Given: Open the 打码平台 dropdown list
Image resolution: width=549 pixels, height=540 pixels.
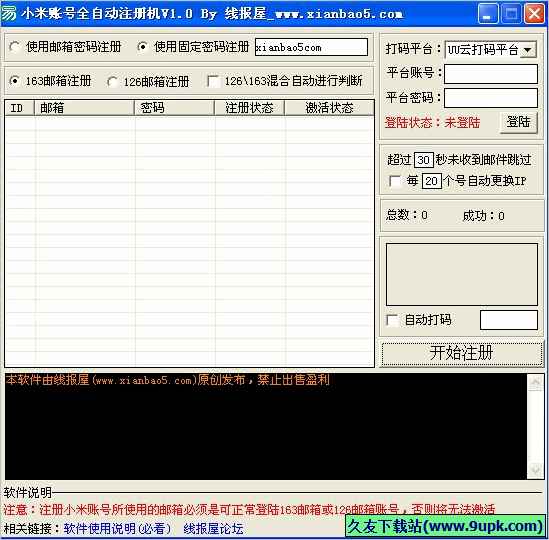Looking at the screenshot, I should pos(528,49).
